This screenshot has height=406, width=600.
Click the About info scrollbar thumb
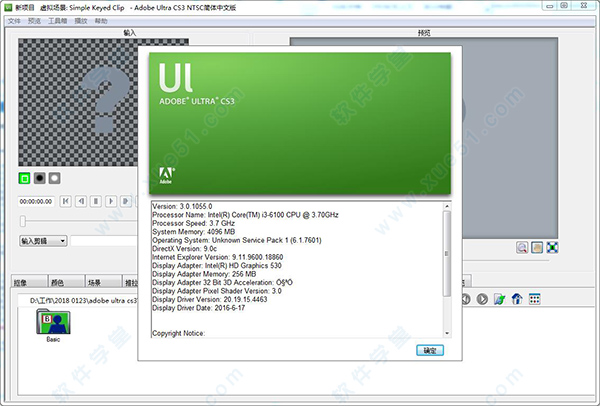[x=447, y=253]
